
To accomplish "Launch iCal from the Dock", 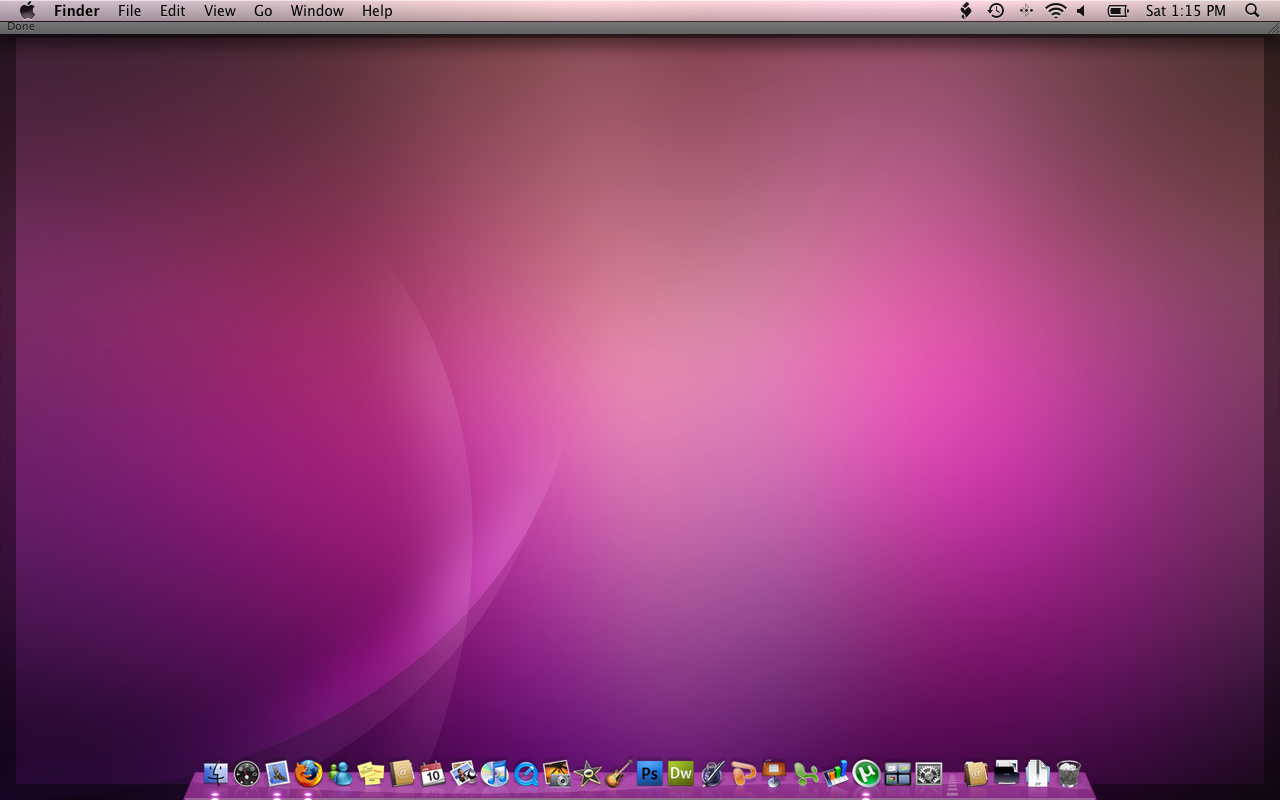I will (432, 773).
